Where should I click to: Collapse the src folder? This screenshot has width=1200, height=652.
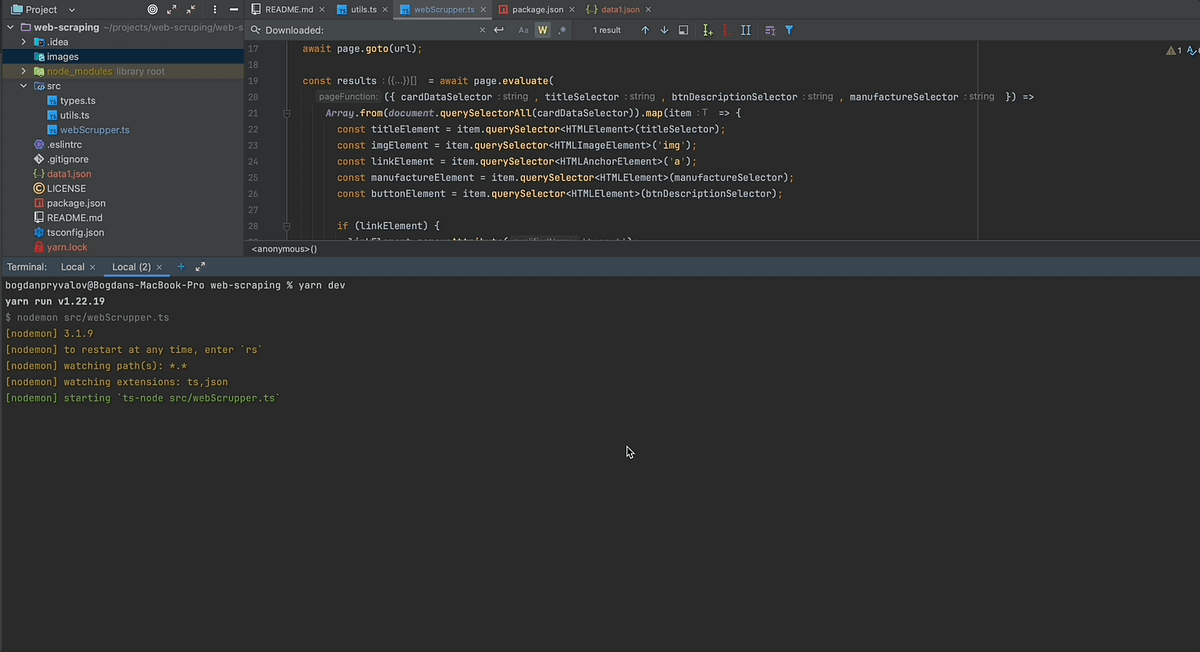24,86
